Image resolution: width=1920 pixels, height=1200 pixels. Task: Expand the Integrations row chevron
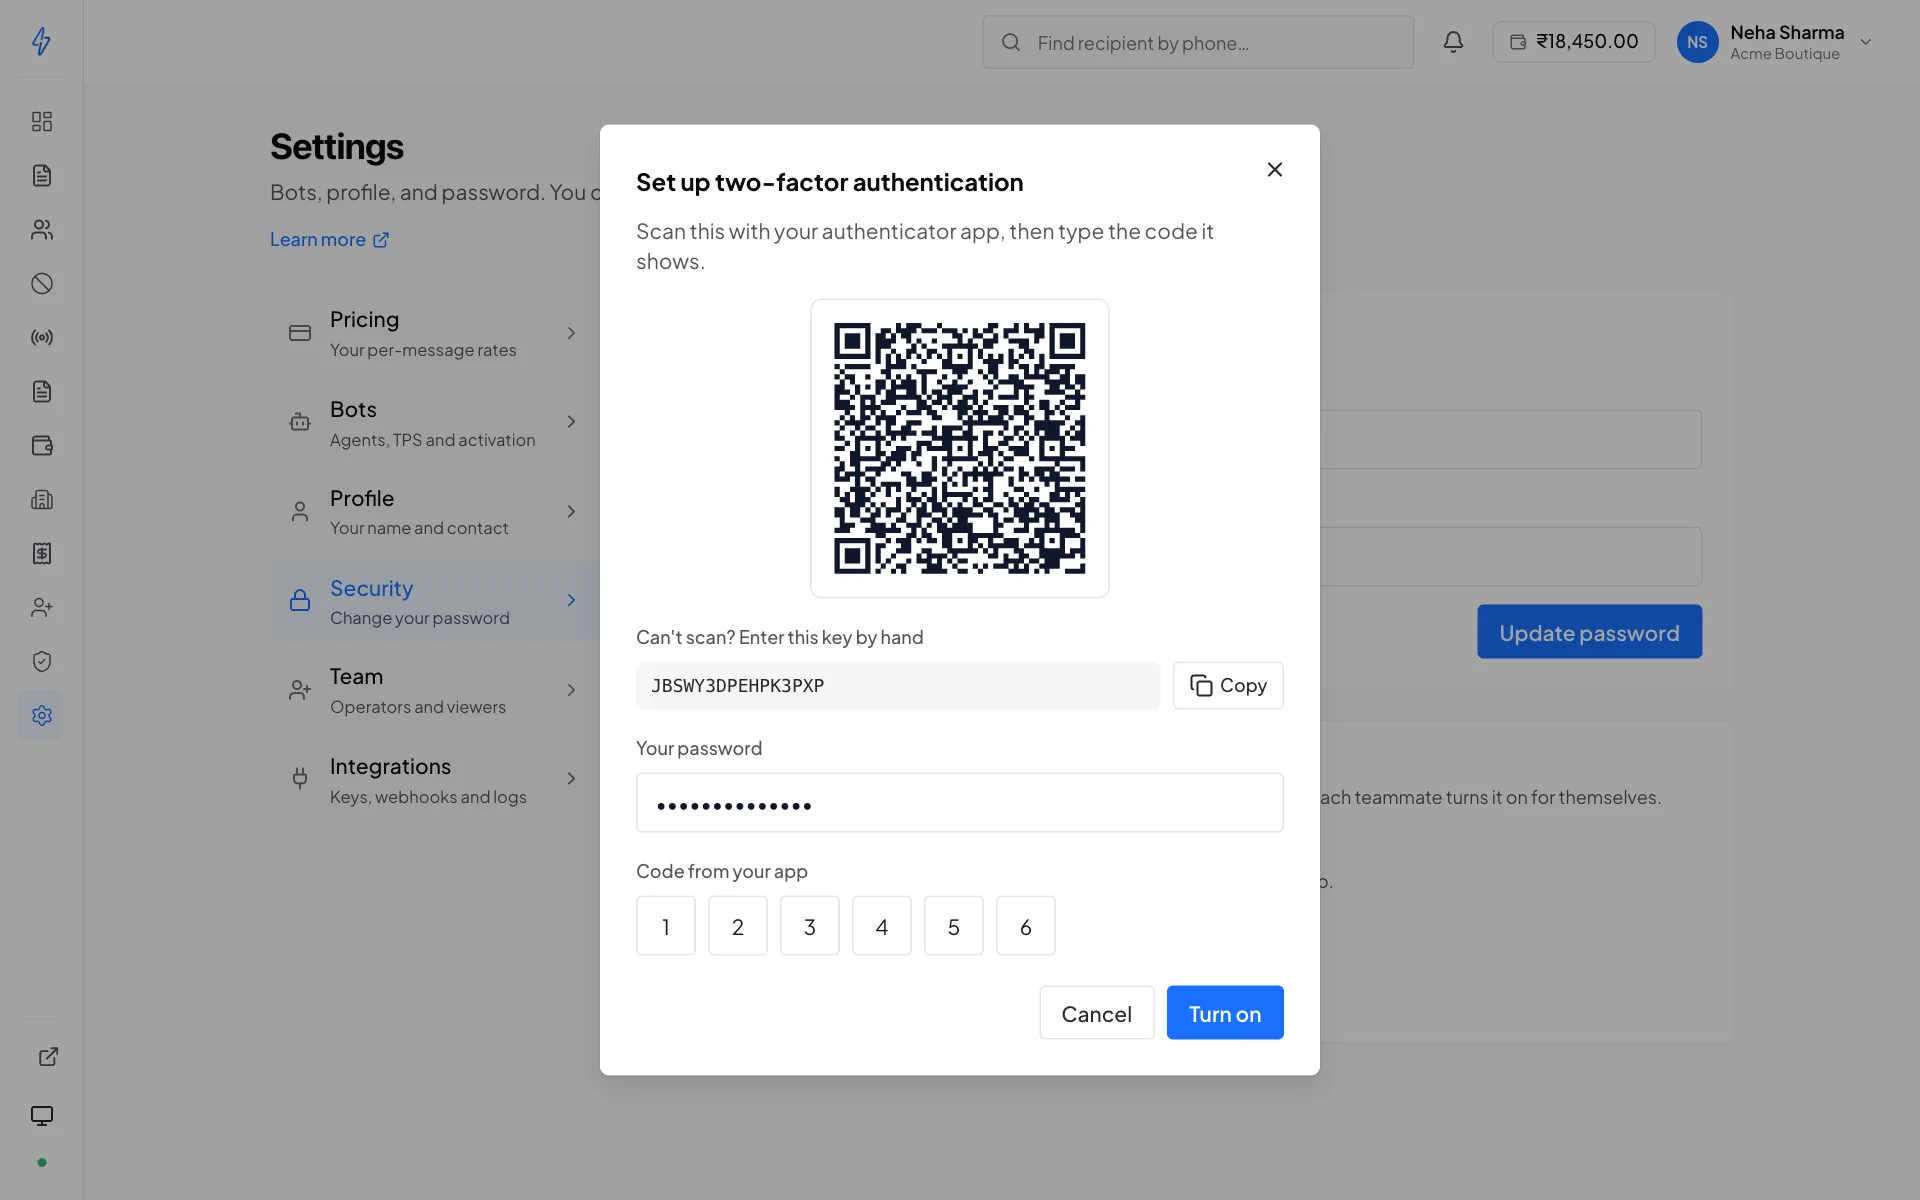point(571,778)
